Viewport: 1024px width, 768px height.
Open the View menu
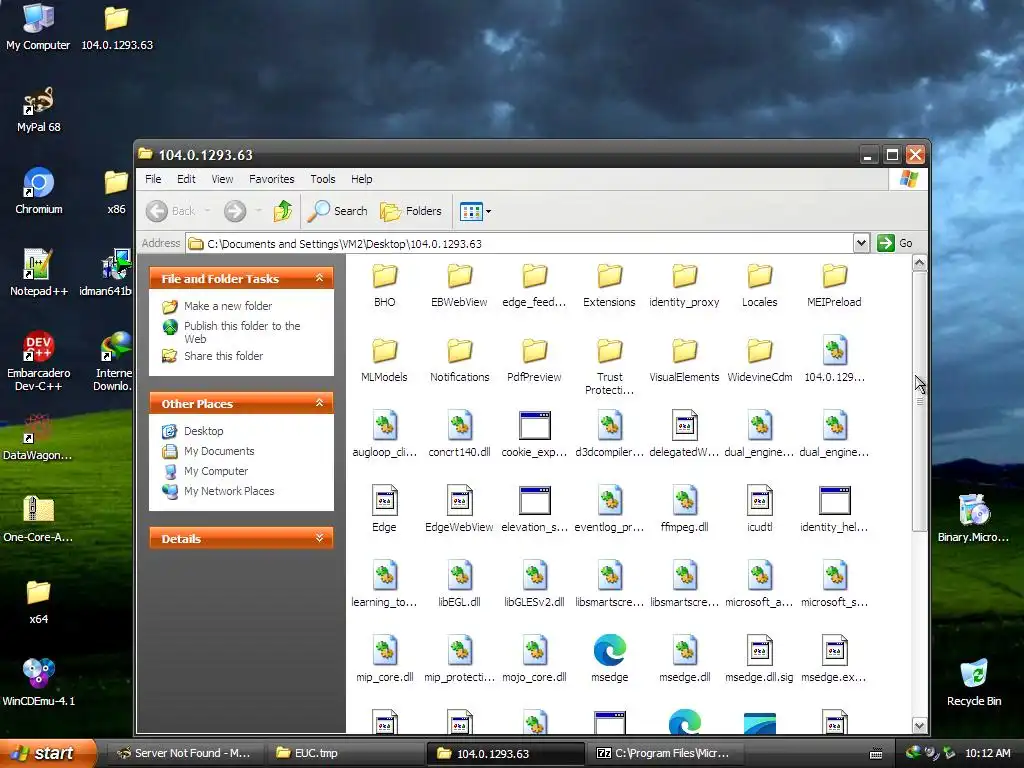(222, 179)
